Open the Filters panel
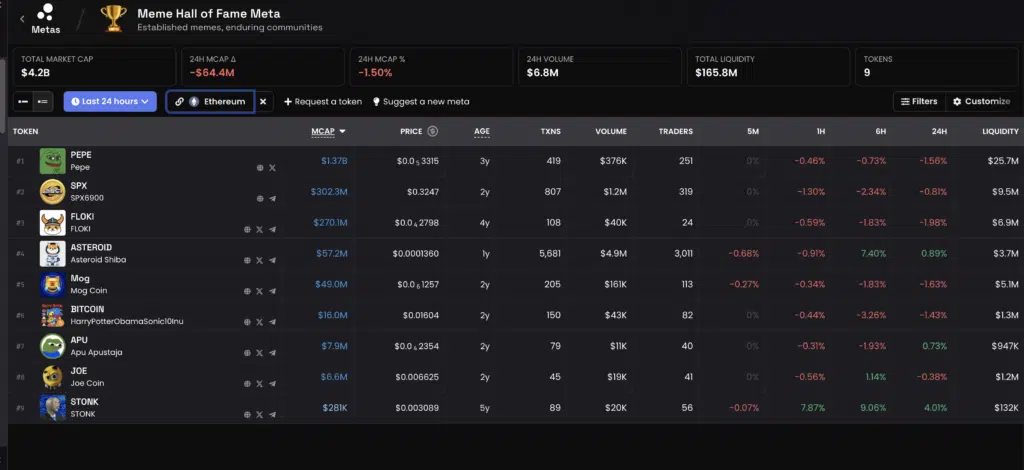 [x=919, y=101]
